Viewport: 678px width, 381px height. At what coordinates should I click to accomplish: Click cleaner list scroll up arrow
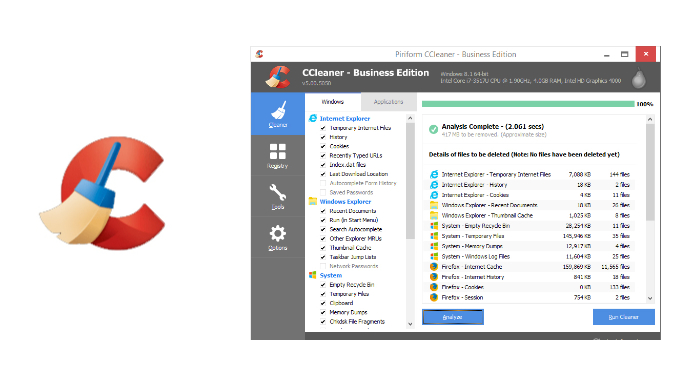pos(410,118)
